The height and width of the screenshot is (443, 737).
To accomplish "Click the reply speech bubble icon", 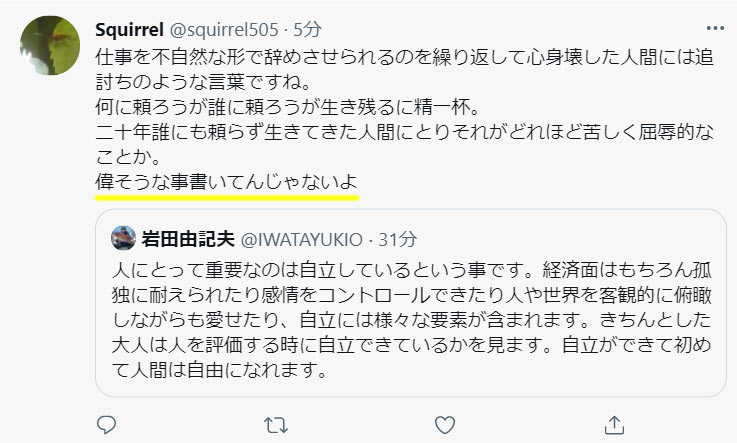I will 106,425.
